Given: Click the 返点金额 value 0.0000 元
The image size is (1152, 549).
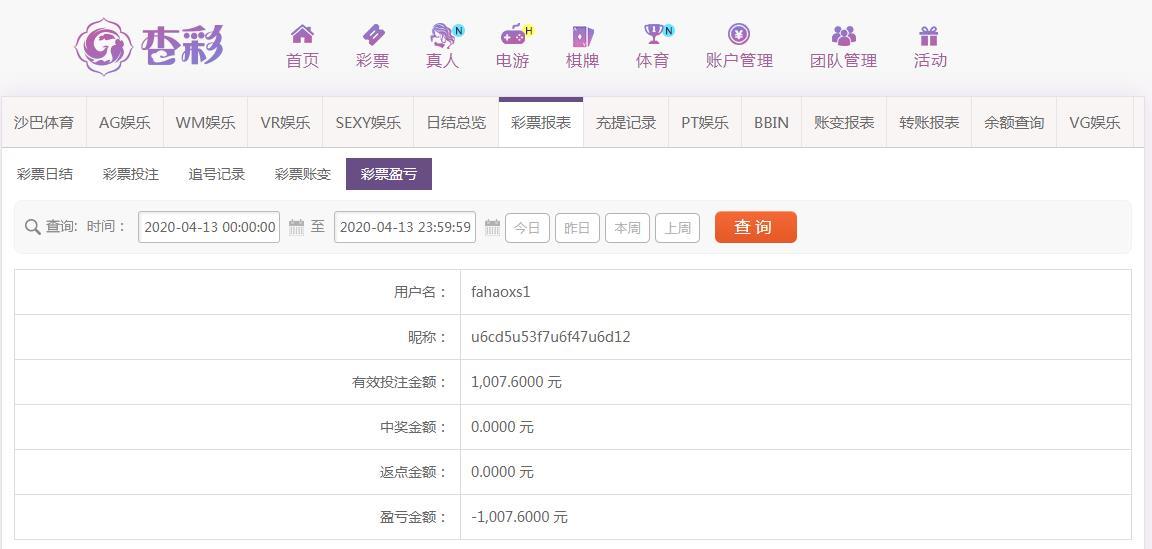Looking at the screenshot, I should tap(503, 472).
